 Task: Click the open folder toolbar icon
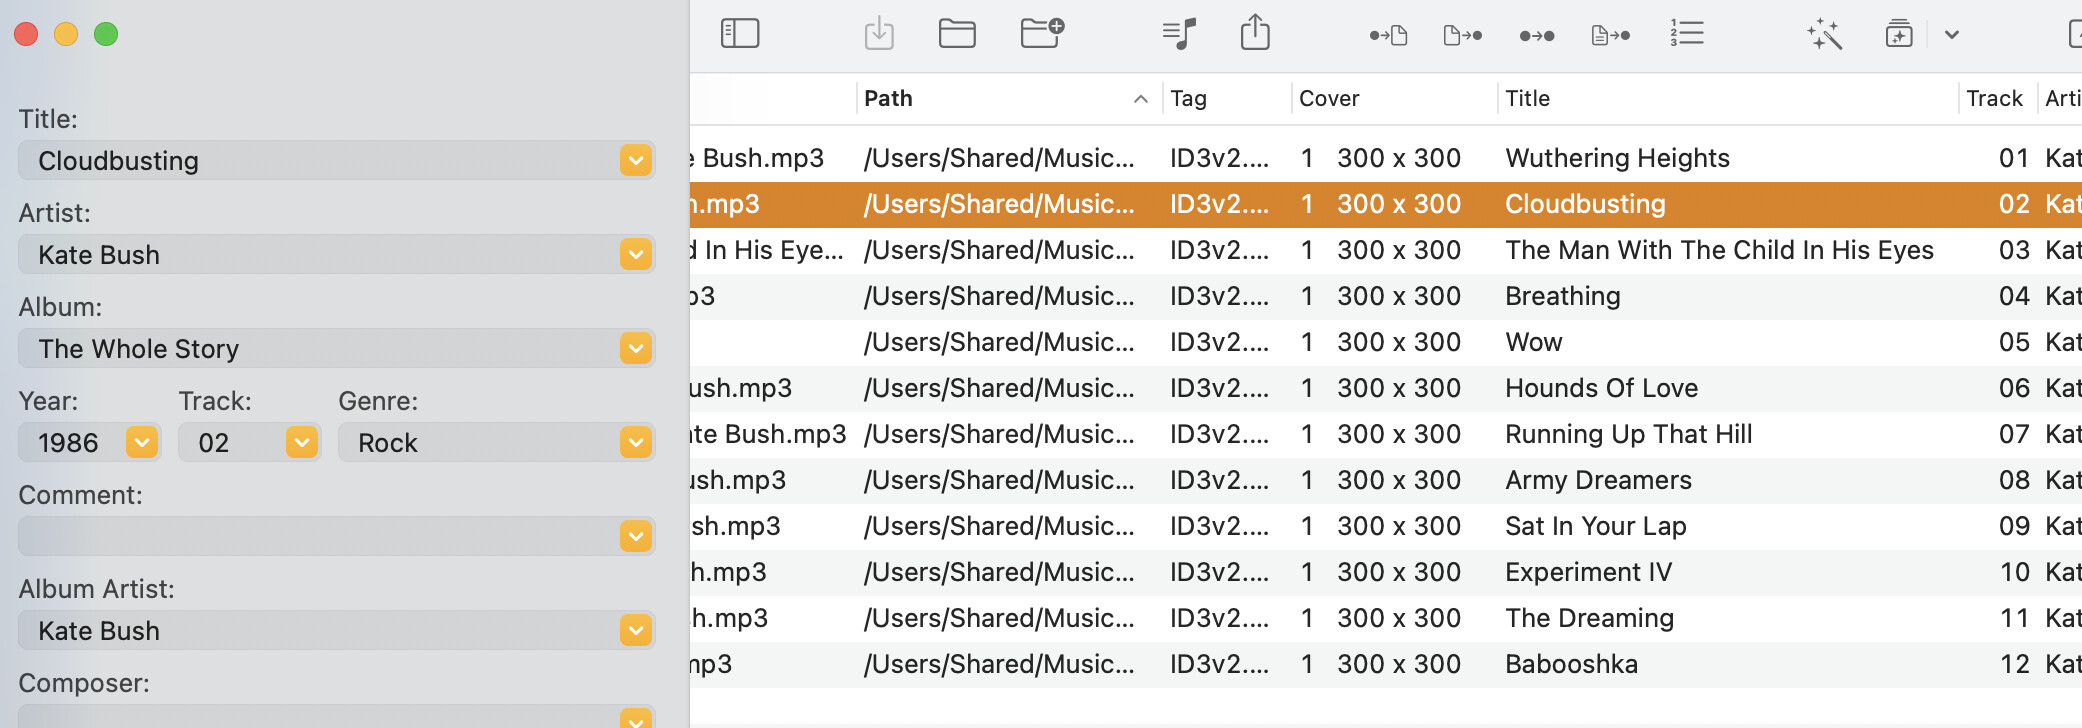[957, 34]
